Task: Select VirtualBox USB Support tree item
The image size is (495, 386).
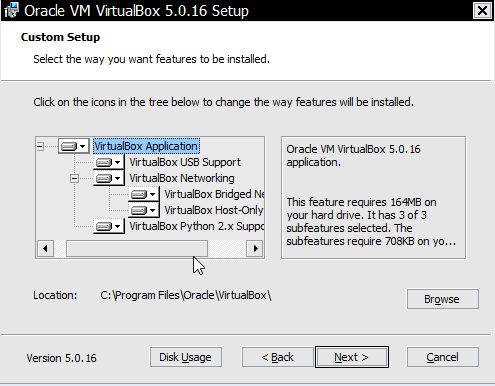Action: click(185, 162)
